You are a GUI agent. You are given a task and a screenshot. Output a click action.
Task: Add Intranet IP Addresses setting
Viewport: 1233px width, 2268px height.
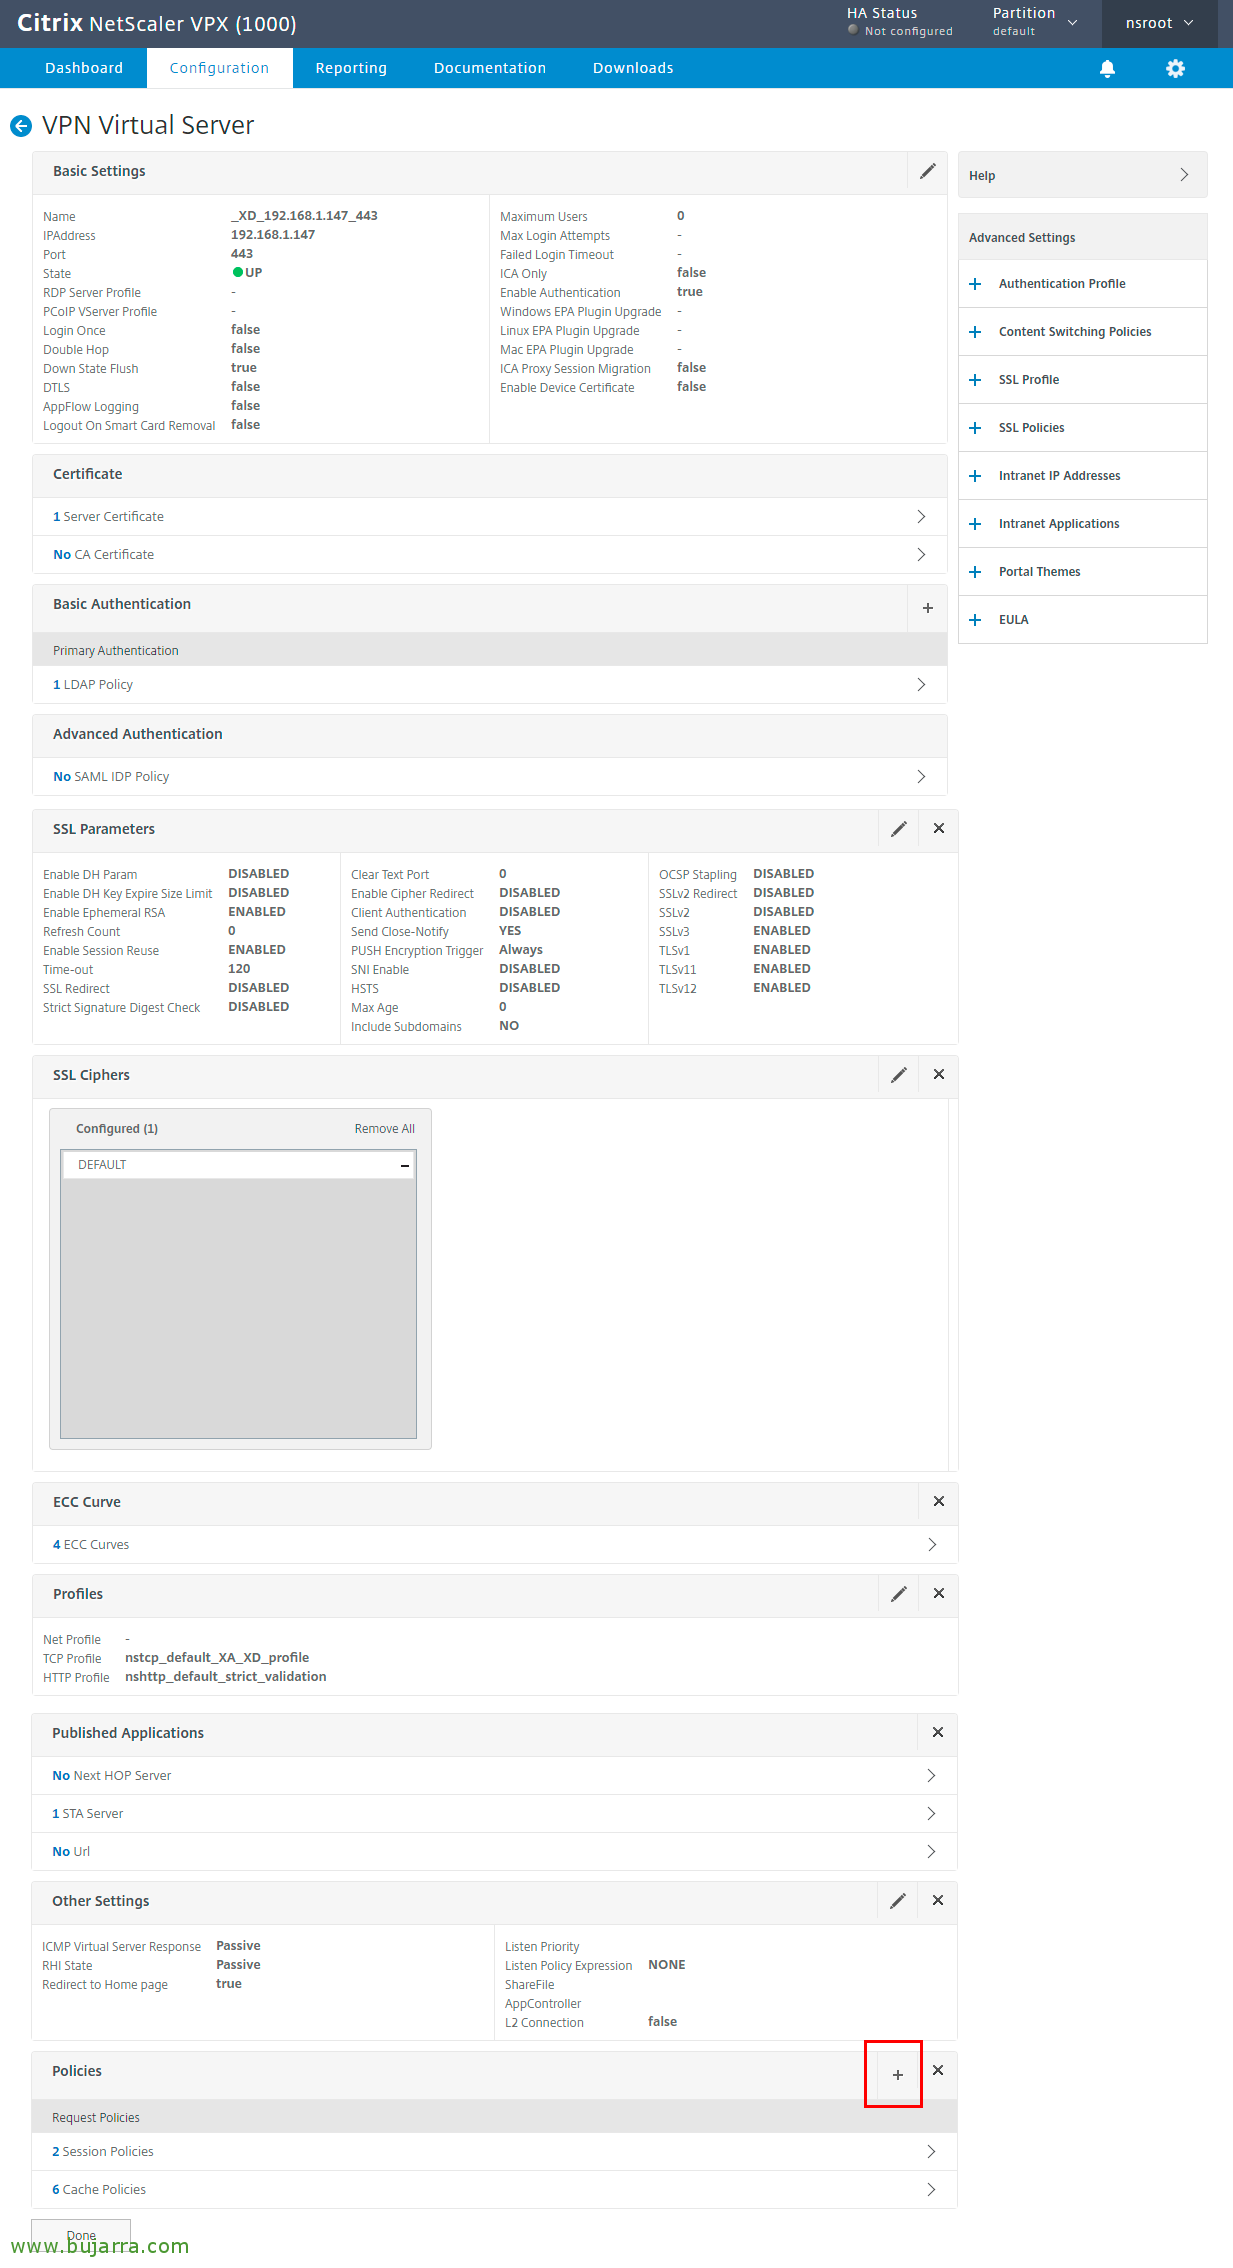click(x=1083, y=476)
